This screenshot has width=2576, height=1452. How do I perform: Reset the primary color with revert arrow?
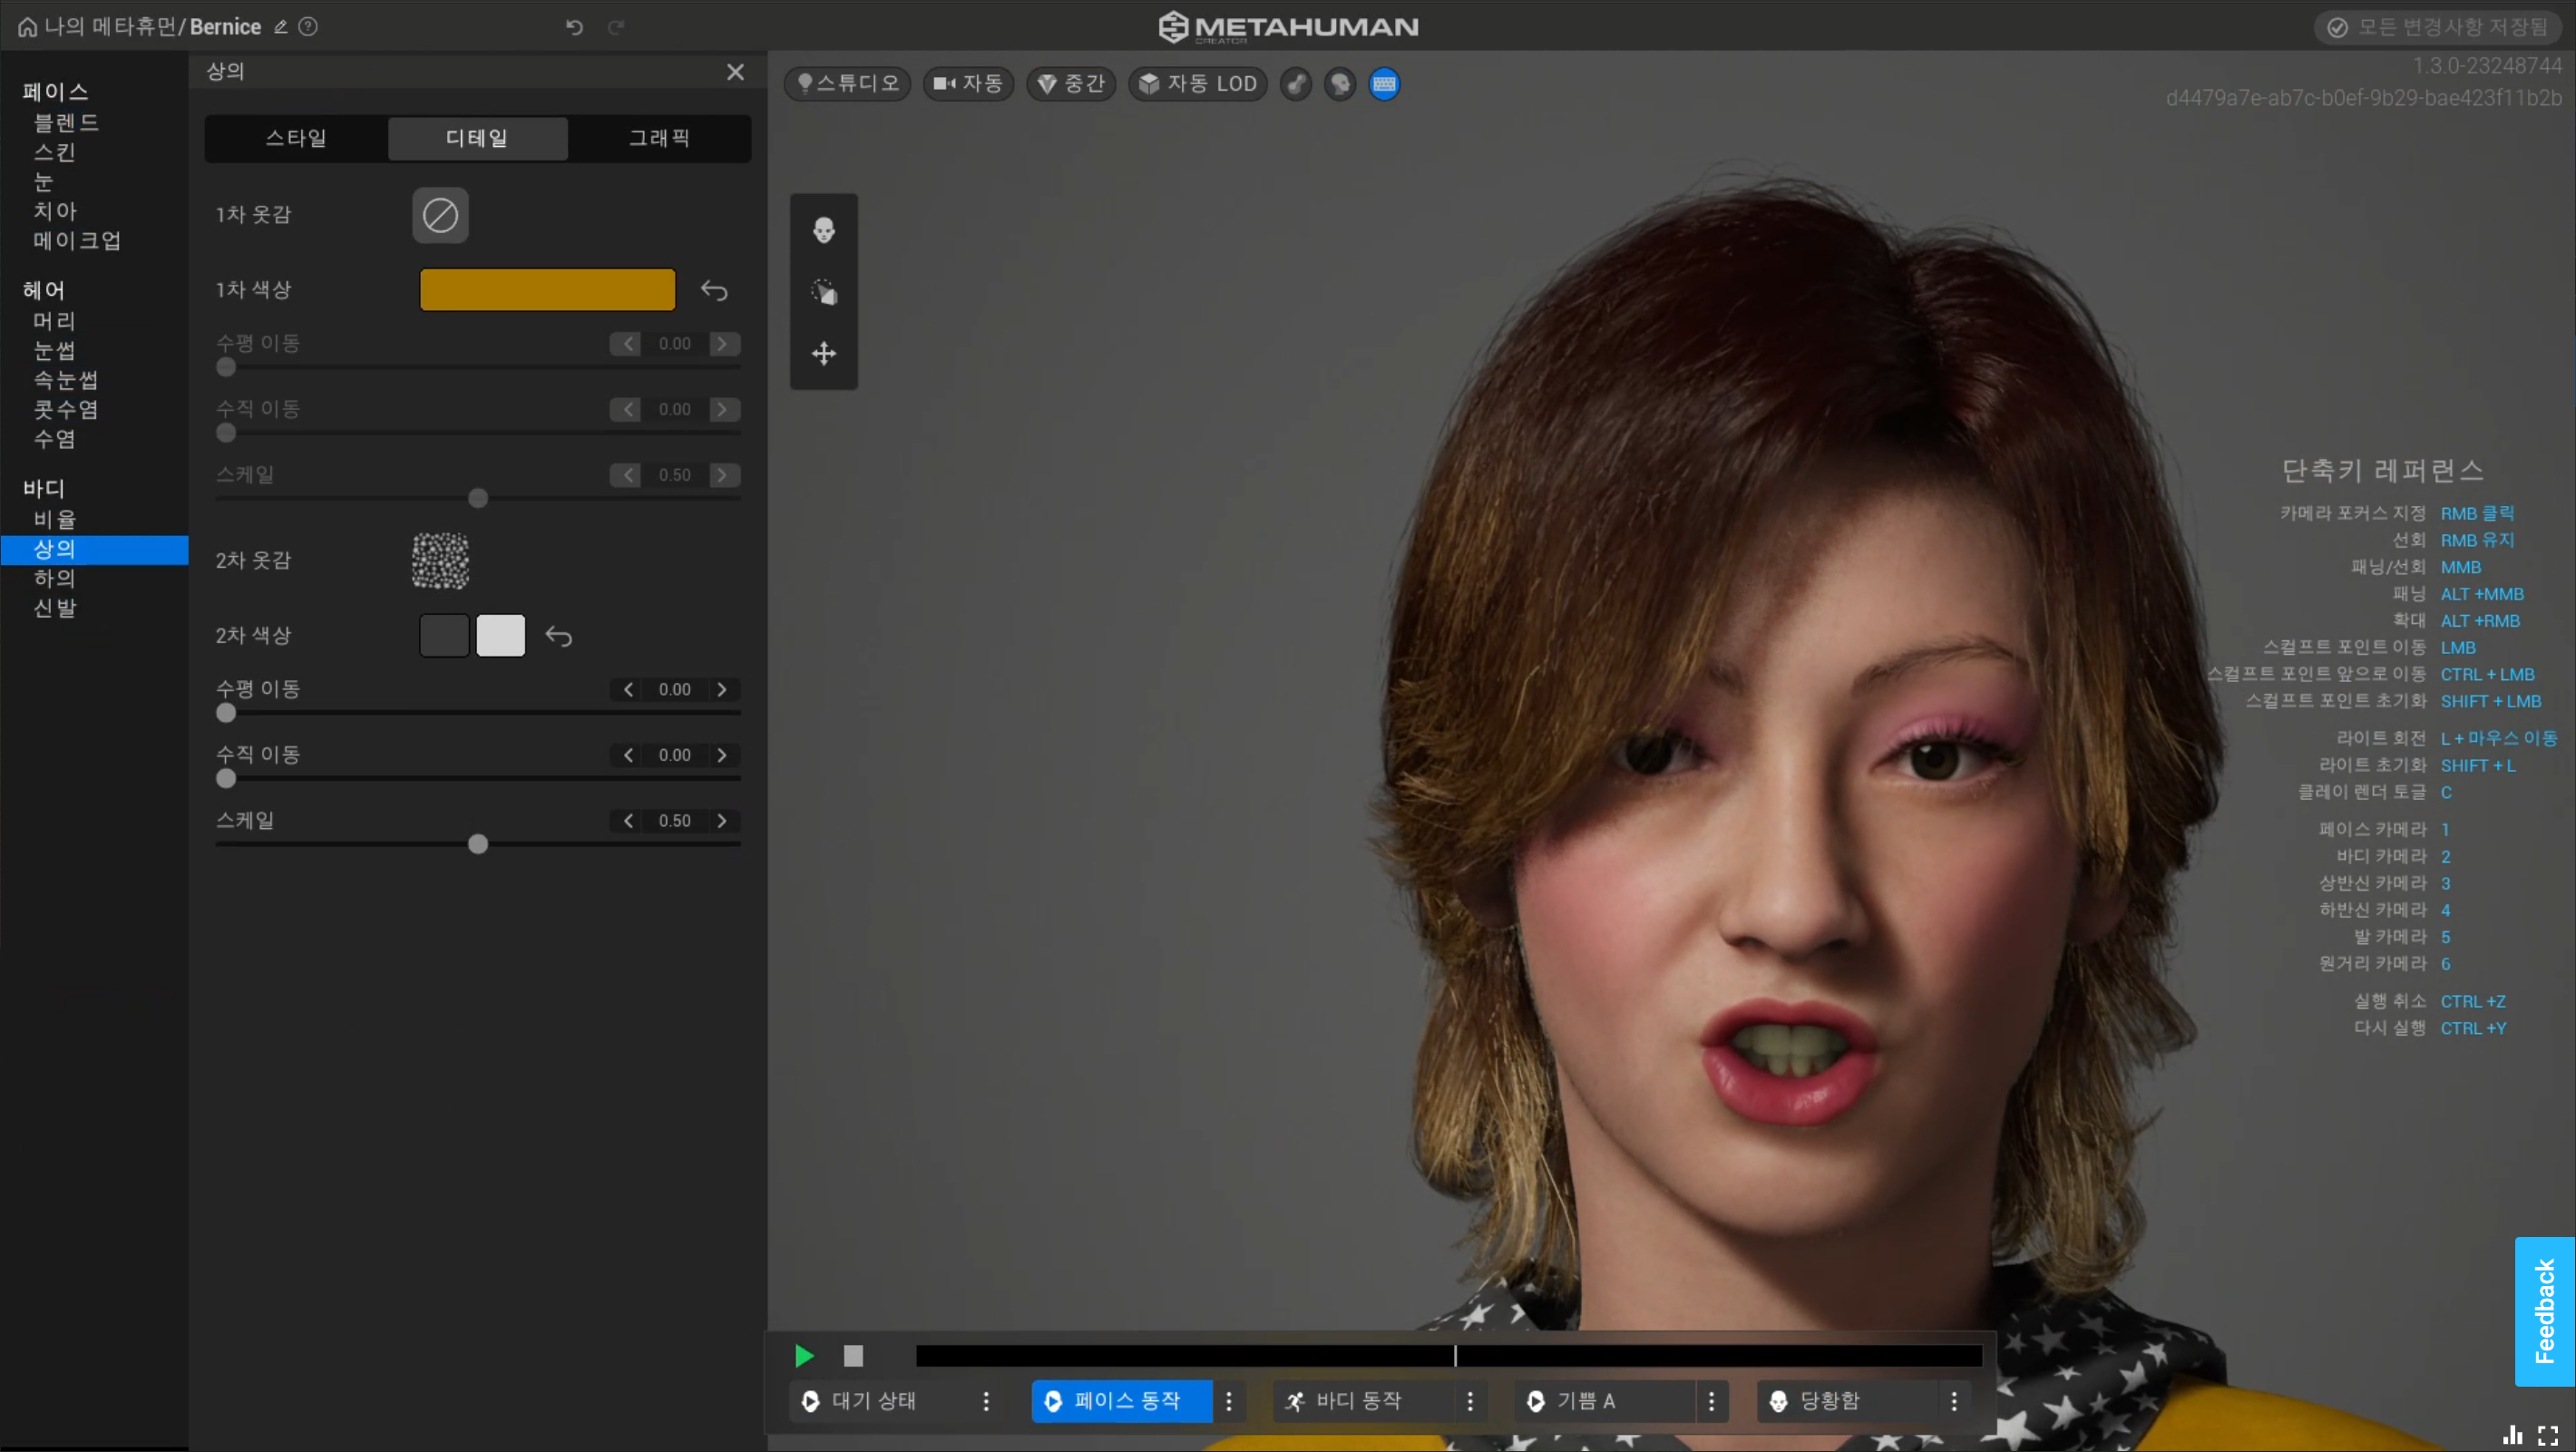pos(714,290)
